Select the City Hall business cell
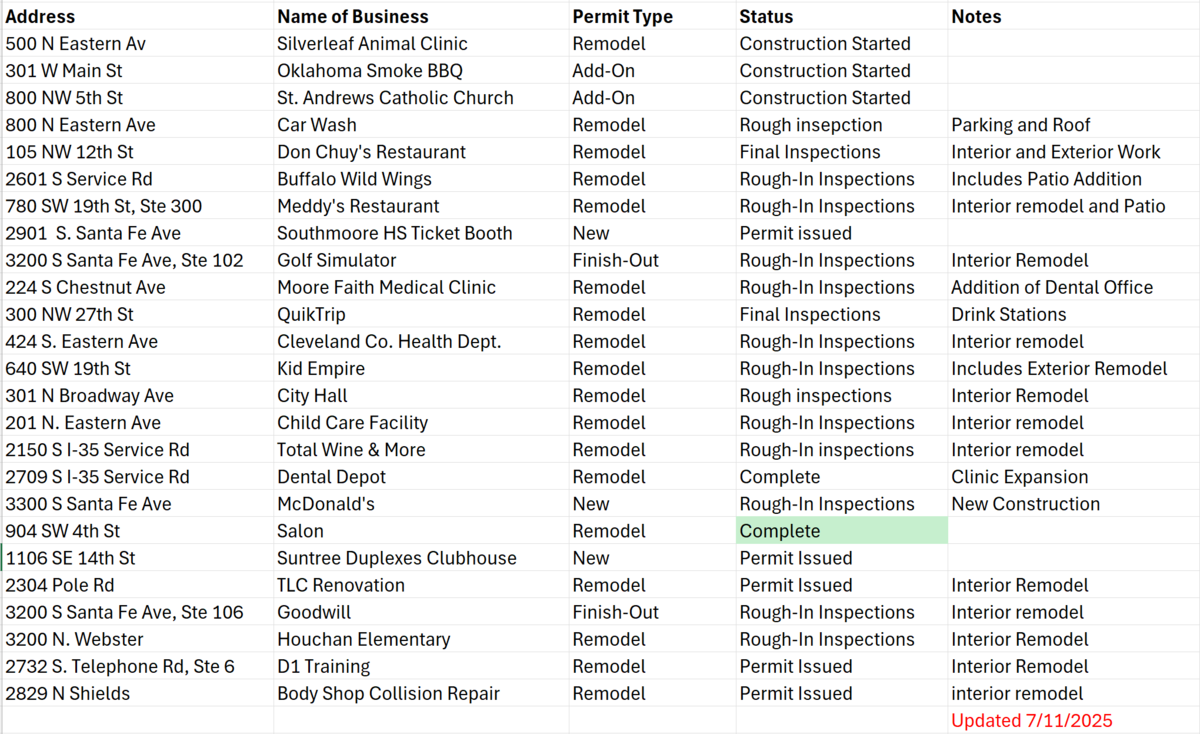1200x734 pixels. pyautogui.click(x=421, y=395)
